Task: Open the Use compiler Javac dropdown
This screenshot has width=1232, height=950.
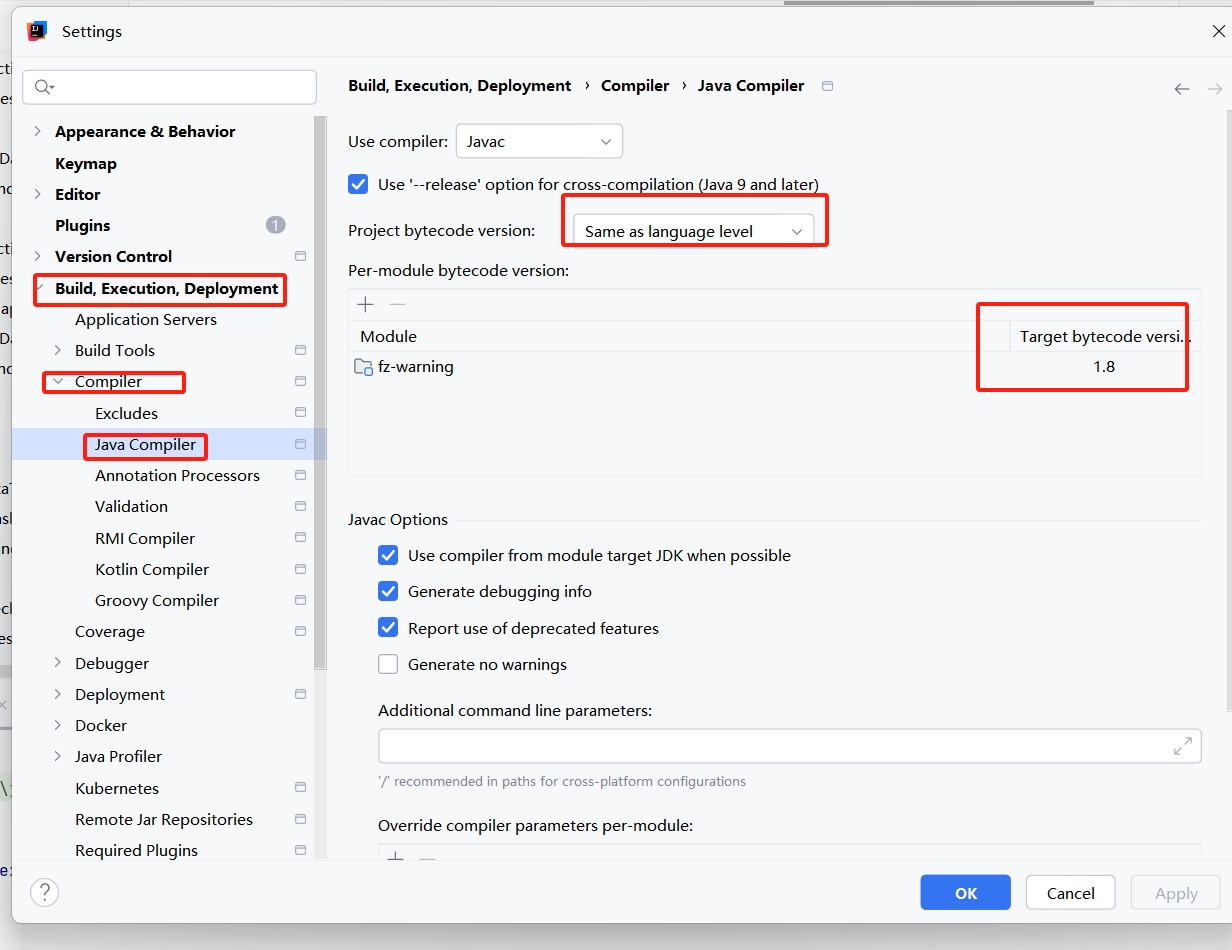Action: point(539,141)
